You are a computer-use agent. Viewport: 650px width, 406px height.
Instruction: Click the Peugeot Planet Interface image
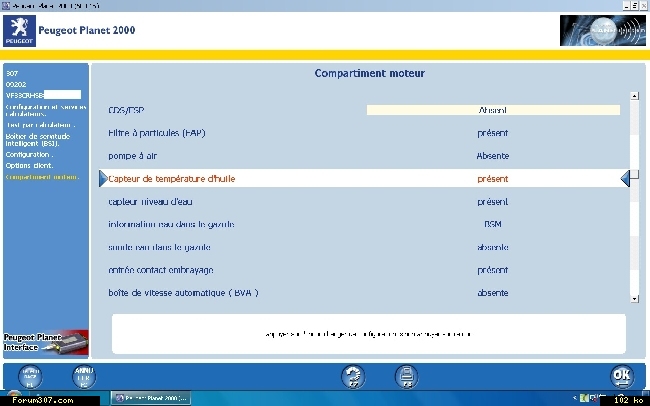(46, 343)
